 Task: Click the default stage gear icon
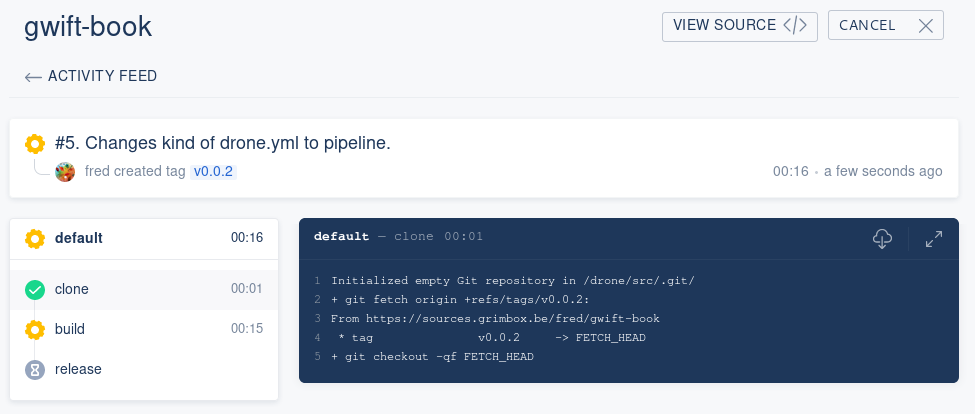point(35,238)
